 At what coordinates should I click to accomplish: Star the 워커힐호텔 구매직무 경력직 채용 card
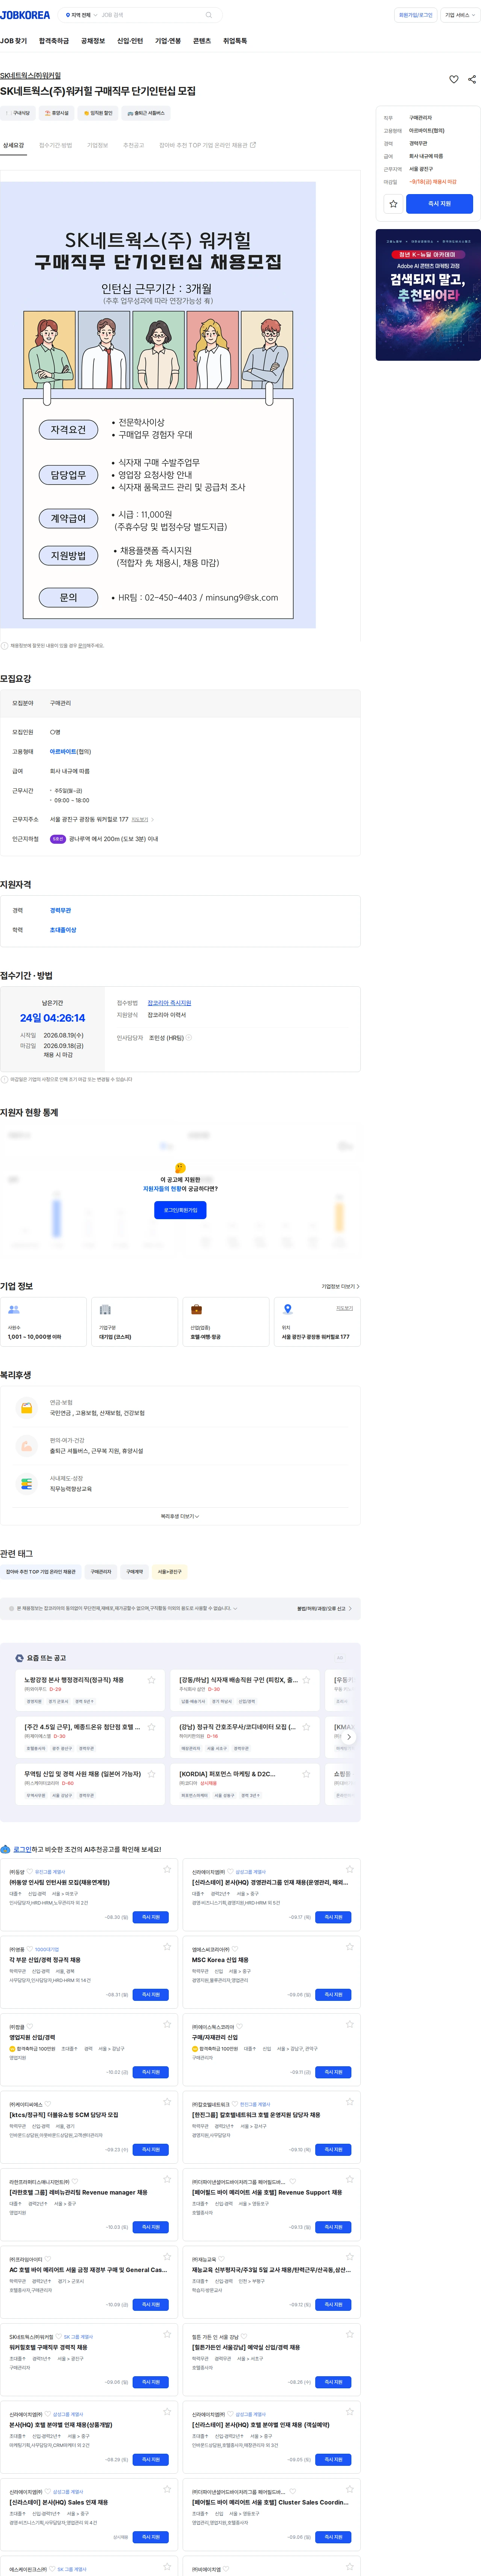pyautogui.click(x=167, y=2334)
